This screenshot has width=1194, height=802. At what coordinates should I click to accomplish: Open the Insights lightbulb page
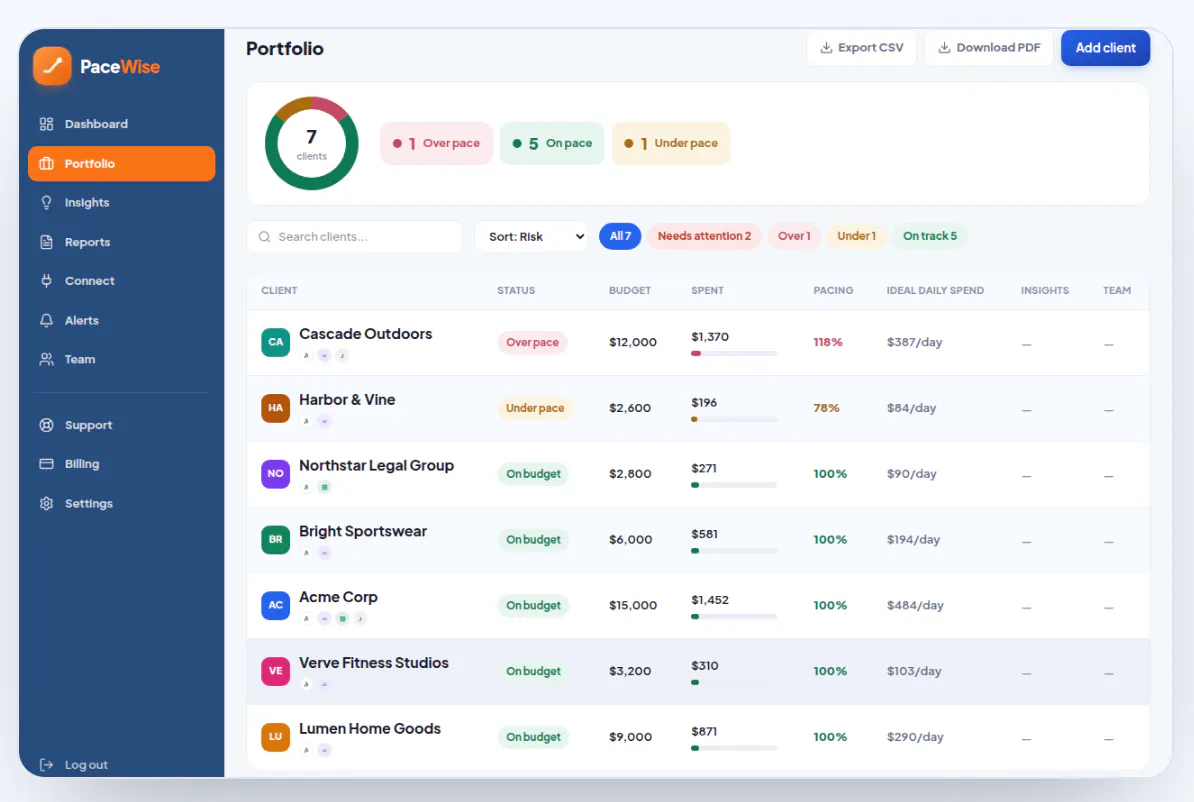121,203
